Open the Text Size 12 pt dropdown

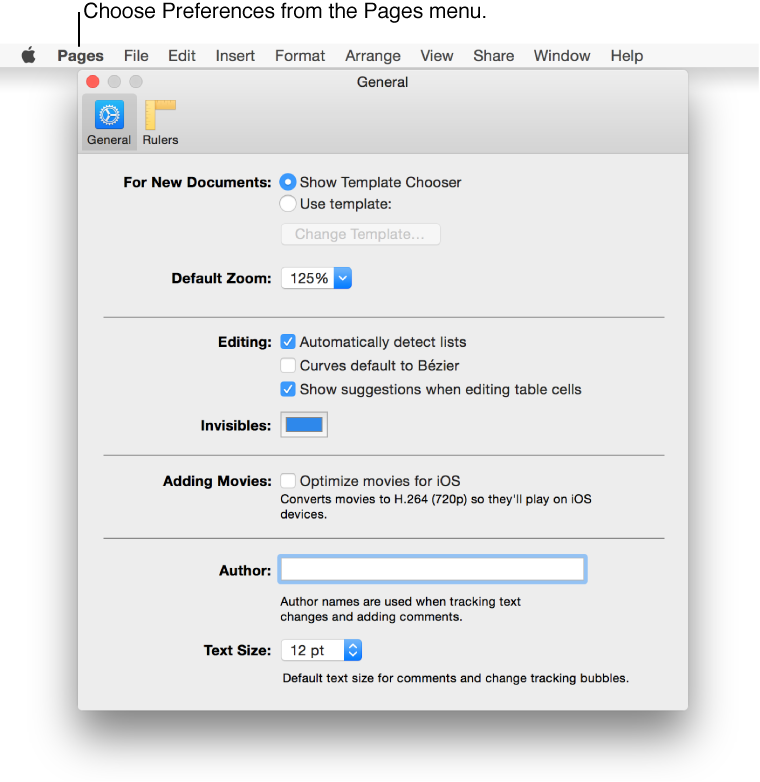(321, 650)
